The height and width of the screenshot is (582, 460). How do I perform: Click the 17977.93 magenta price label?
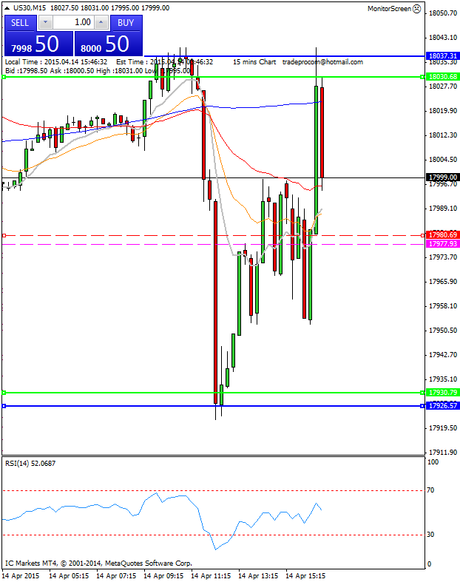pos(443,244)
